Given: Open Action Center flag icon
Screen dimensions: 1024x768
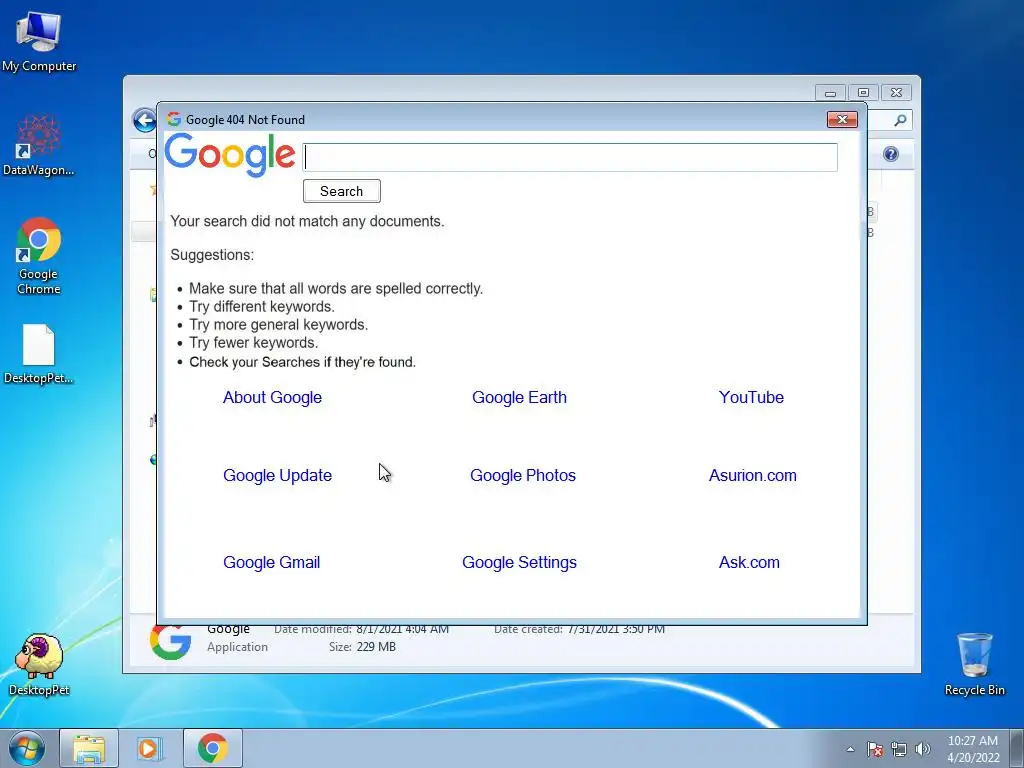Looking at the screenshot, I should [875, 749].
